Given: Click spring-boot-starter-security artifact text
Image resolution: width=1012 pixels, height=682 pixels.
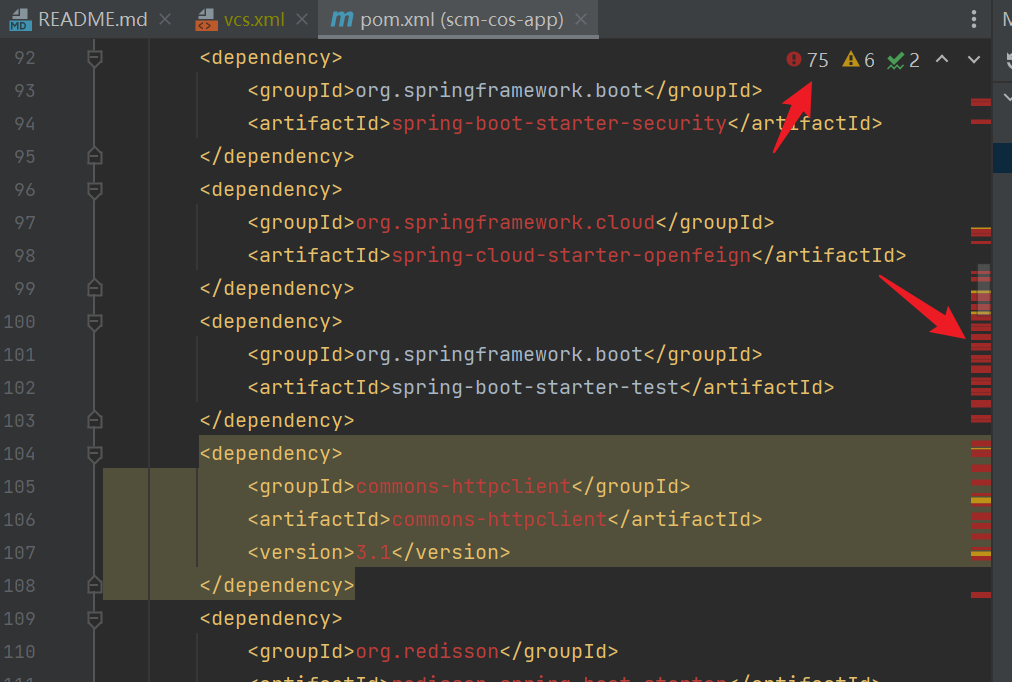Looking at the screenshot, I should [x=559, y=123].
